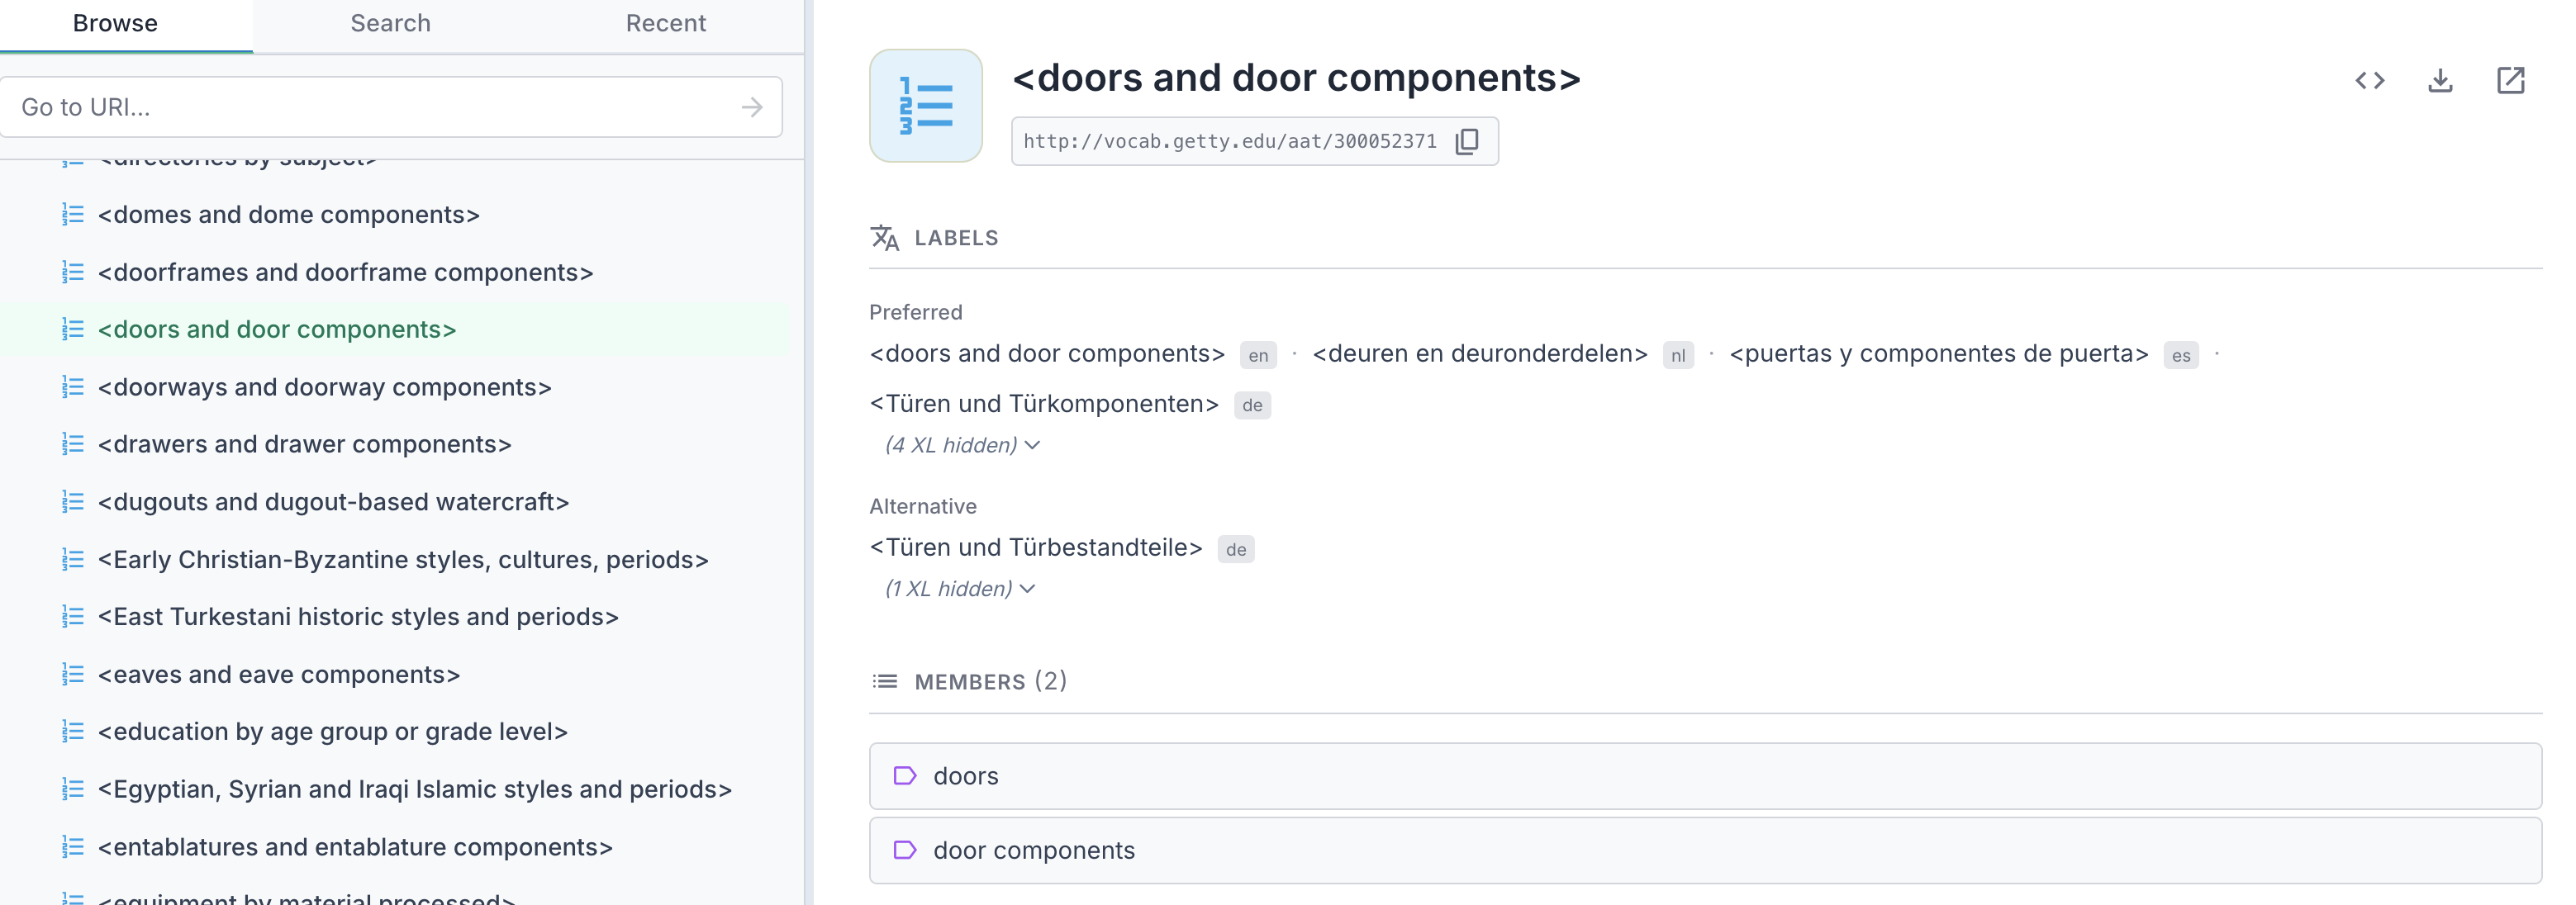This screenshot has width=2576, height=905.
Task: Click list icon beside doors and door components
Action: [72, 329]
